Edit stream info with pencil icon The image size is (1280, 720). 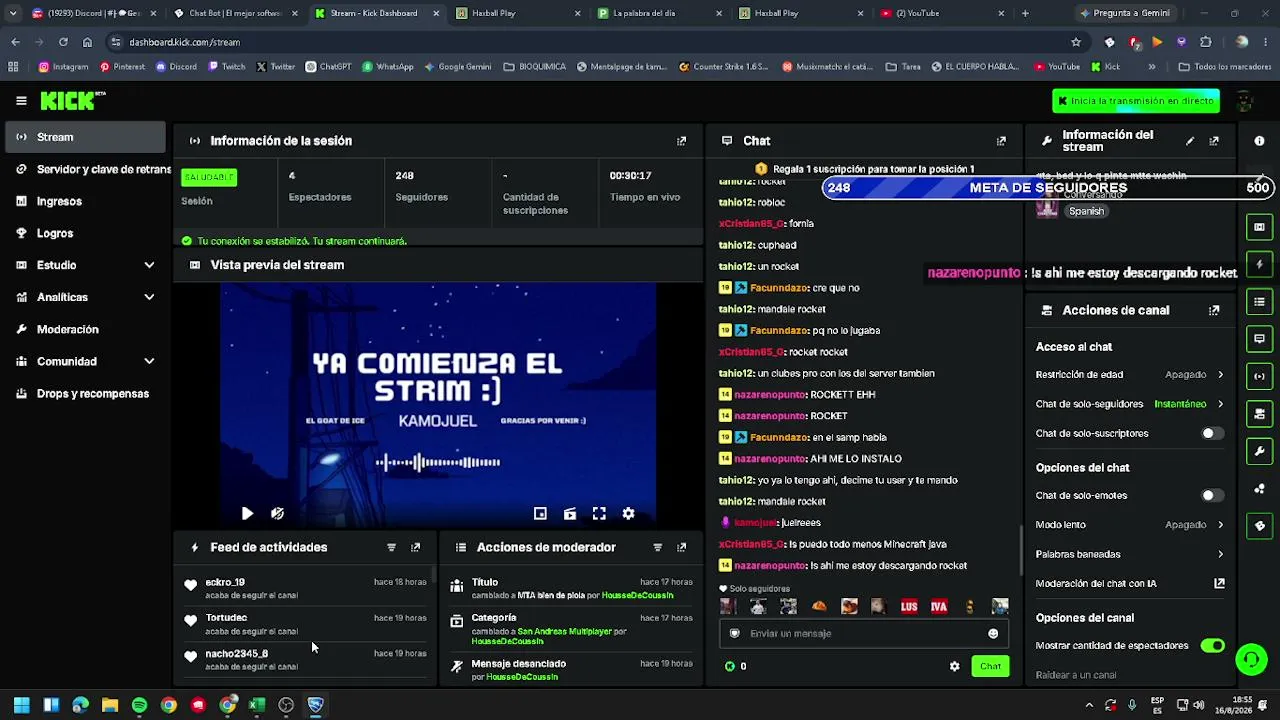pos(1190,141)
